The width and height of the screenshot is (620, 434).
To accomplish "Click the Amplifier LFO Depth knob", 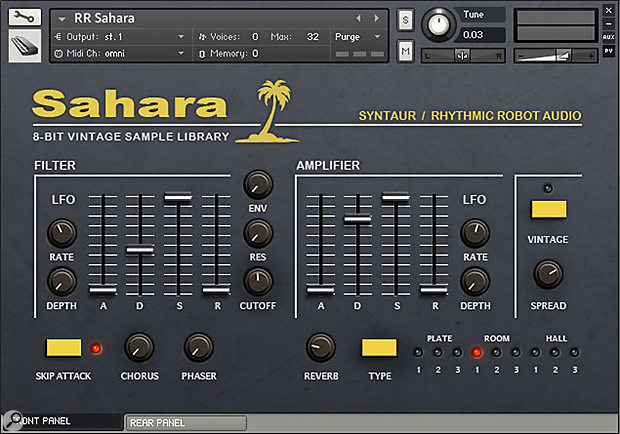I will (x=475, y=282).
